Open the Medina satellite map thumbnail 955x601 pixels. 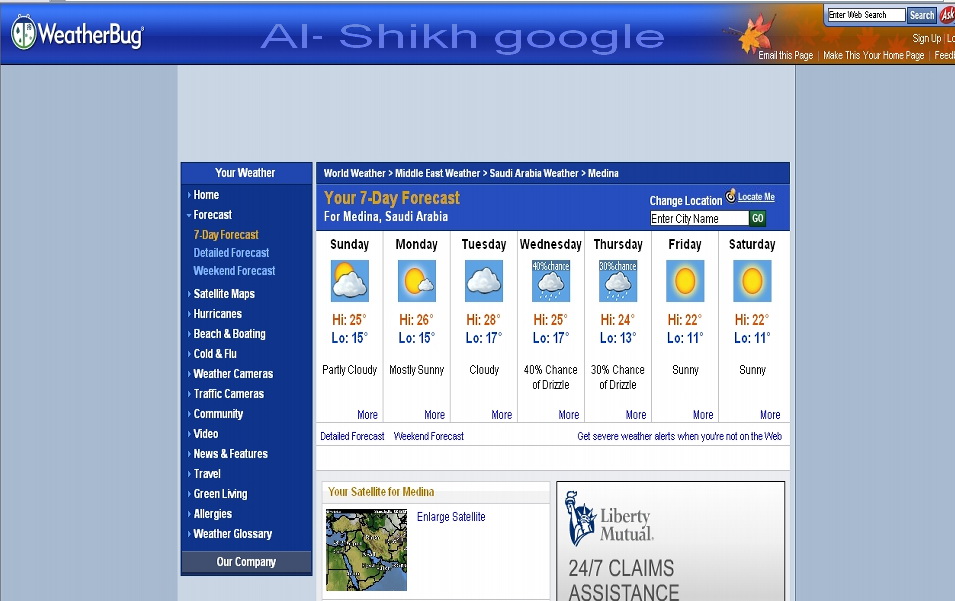(x=366, y=550)
